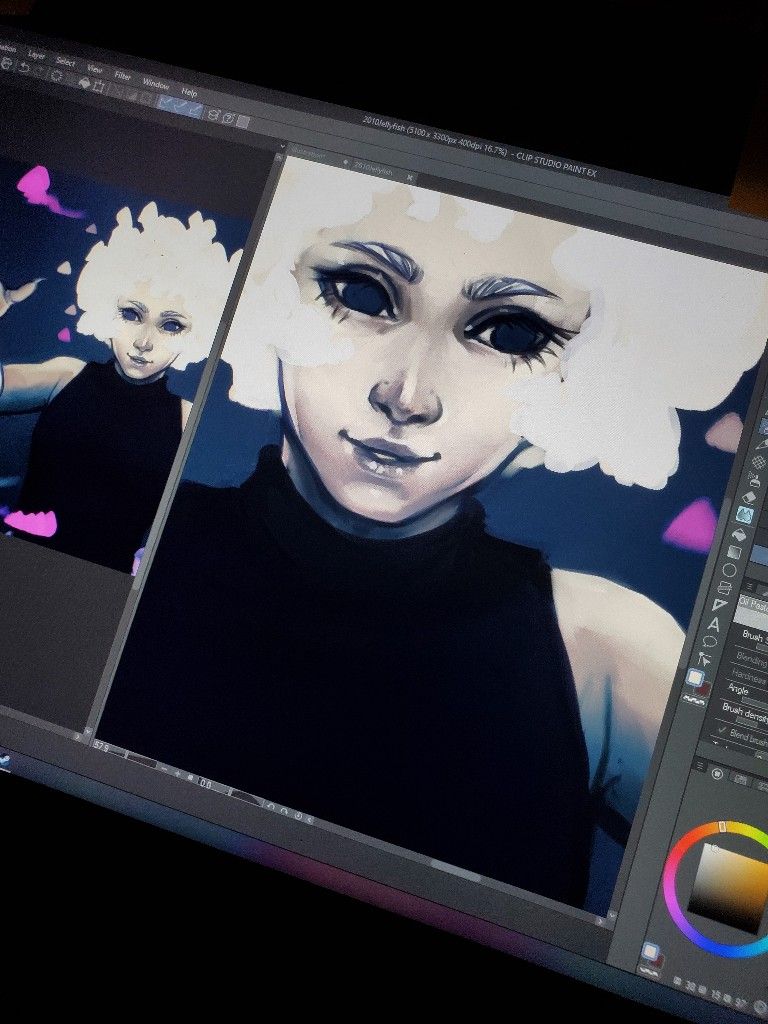This screenshot has height=1024, width=768.
Task: Select the Gradient tool
Action: click(x=734, y=552)
